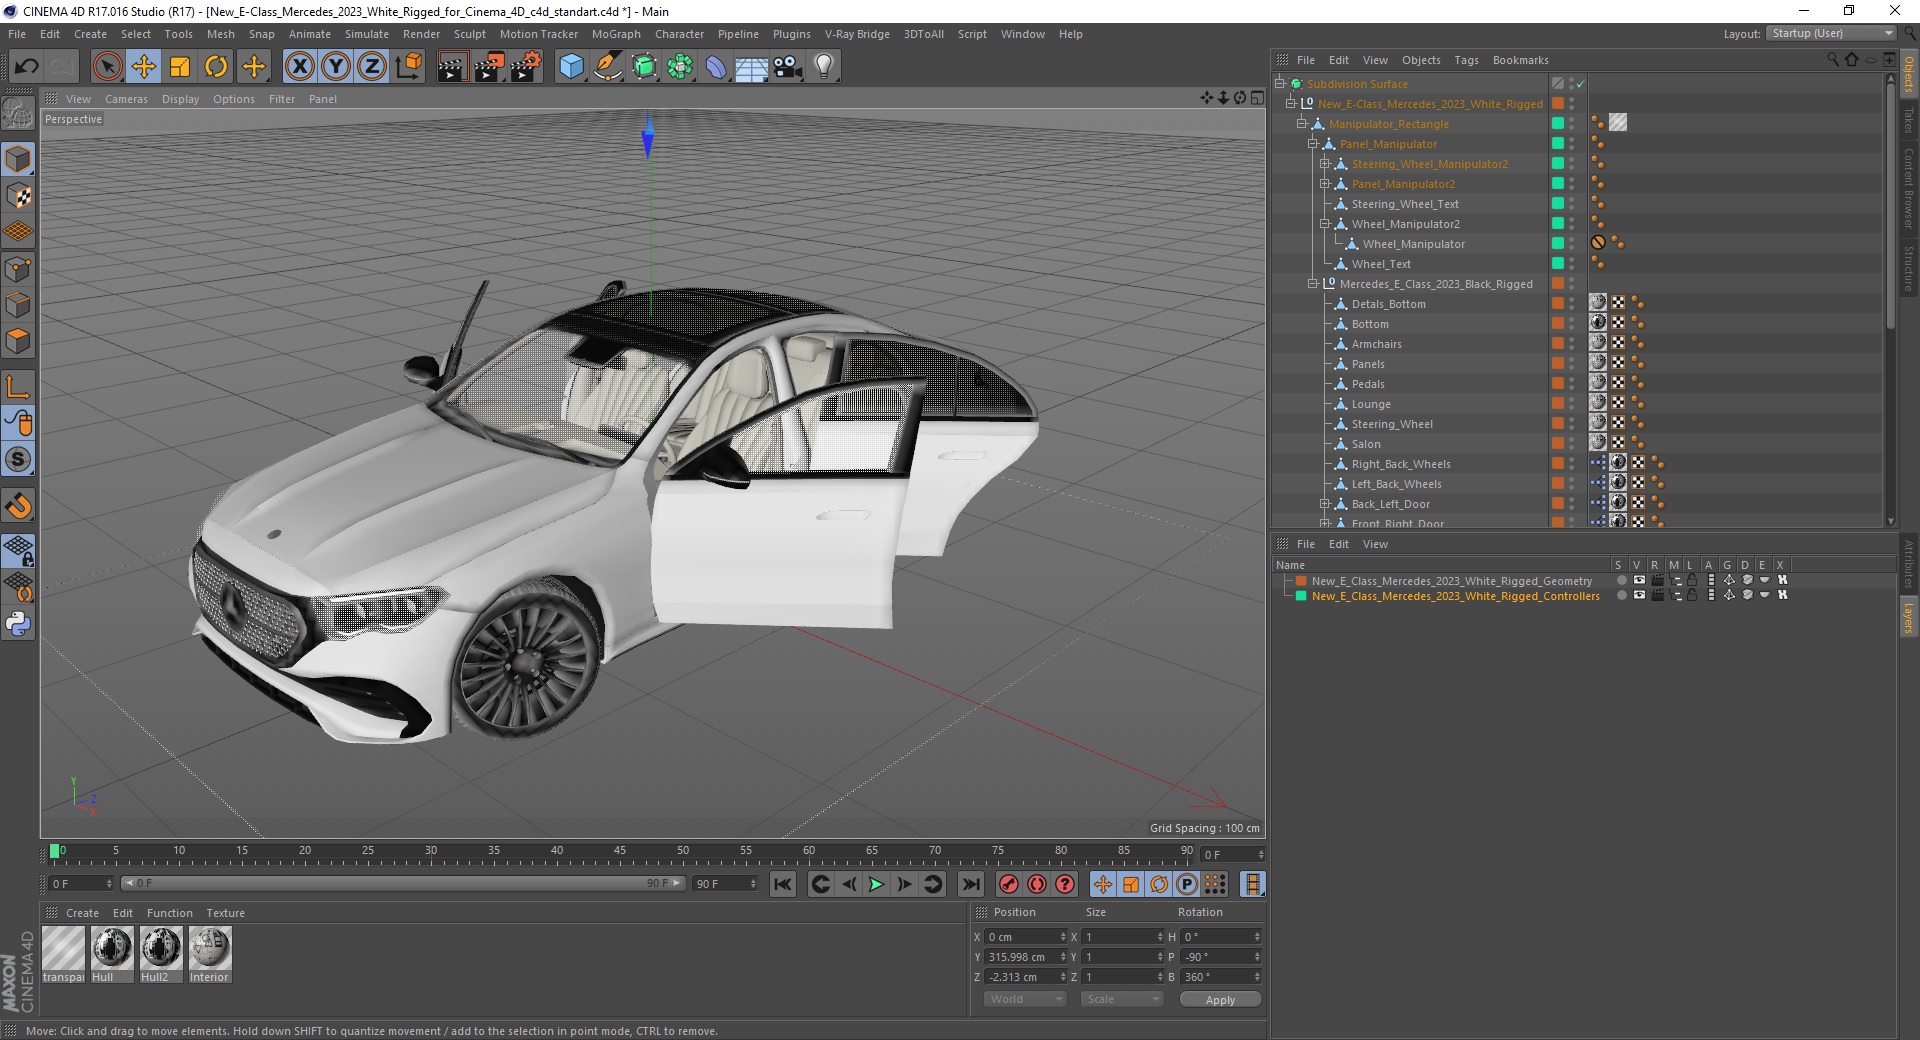Click the Enable Axis tool icon
The image size is (1920, 1040).
point(18,387)
